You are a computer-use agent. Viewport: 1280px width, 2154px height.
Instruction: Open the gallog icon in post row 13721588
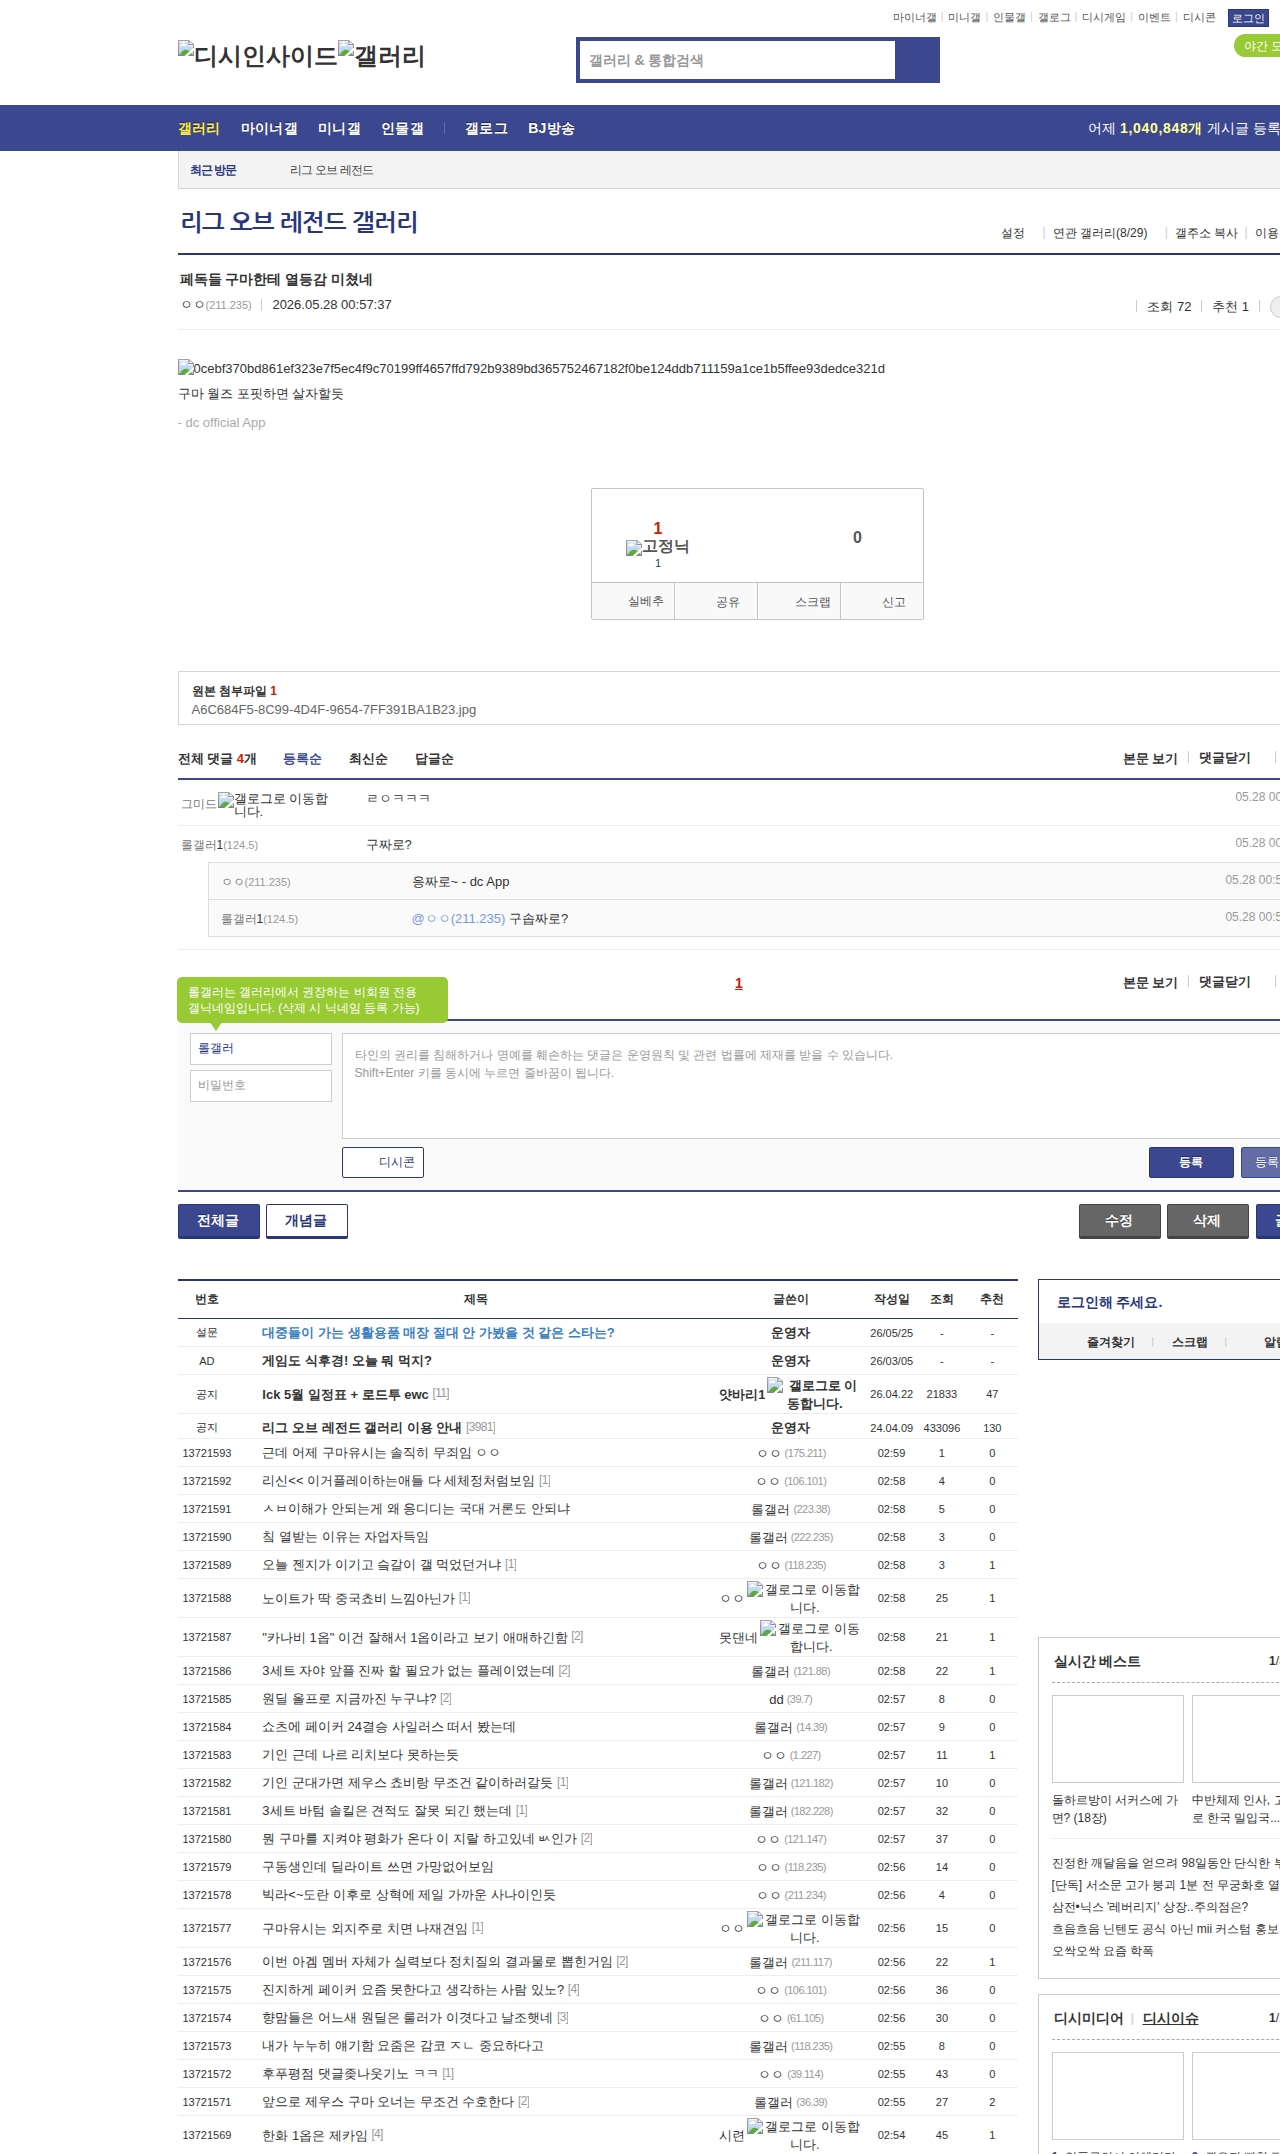point(804,1598)
